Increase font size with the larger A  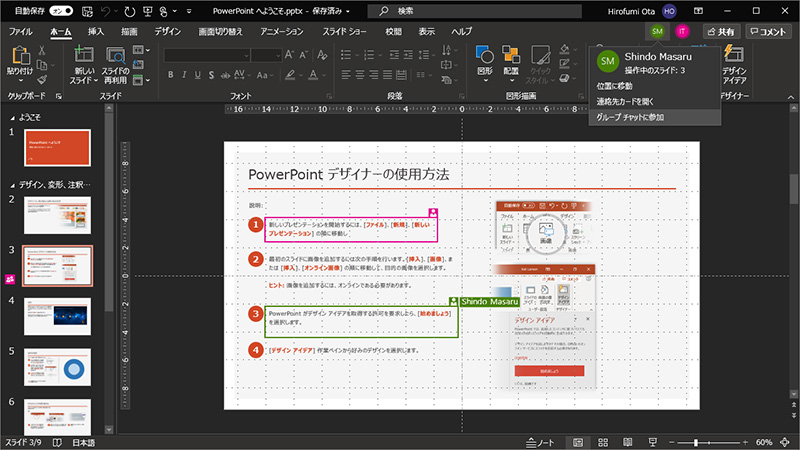(289, 55)
